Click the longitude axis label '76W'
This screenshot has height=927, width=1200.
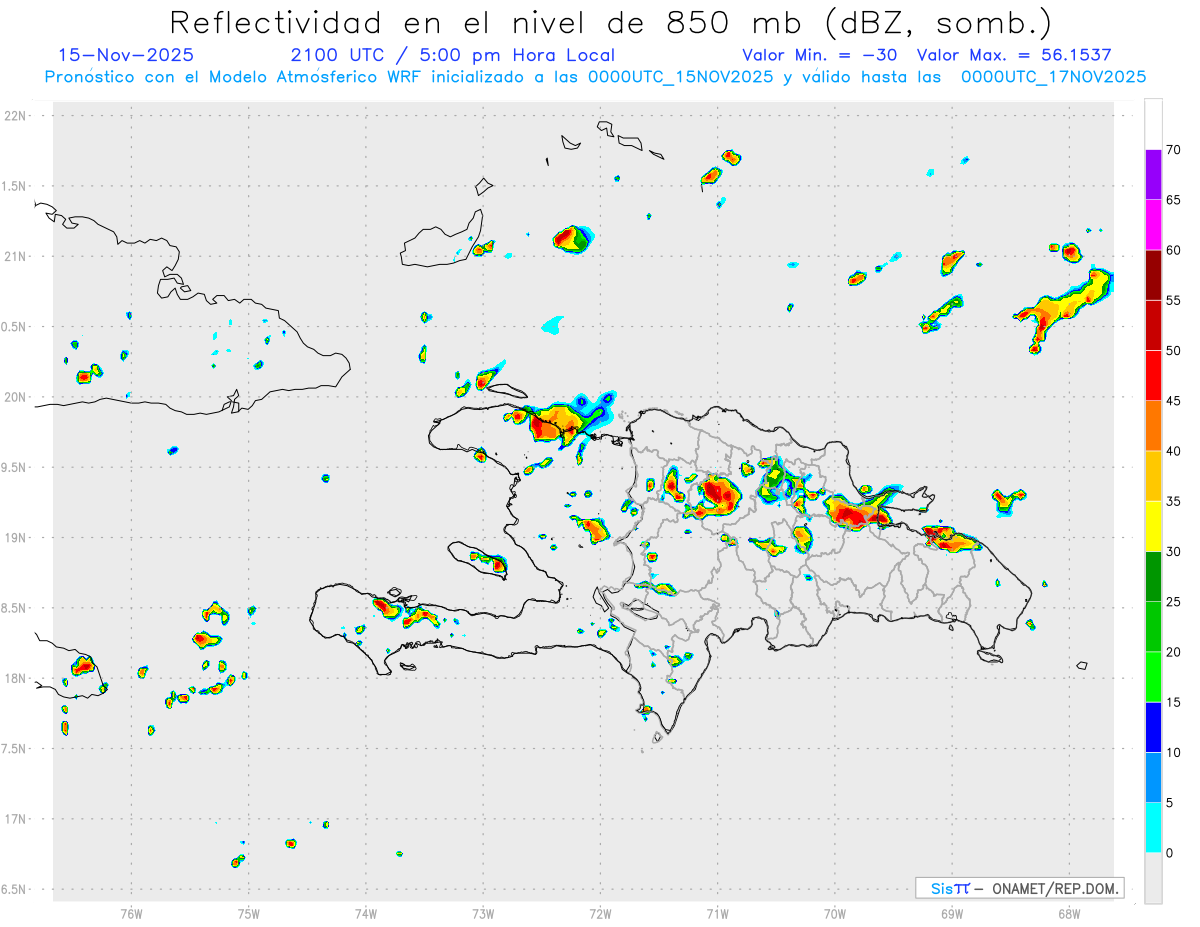click(131, 913)
